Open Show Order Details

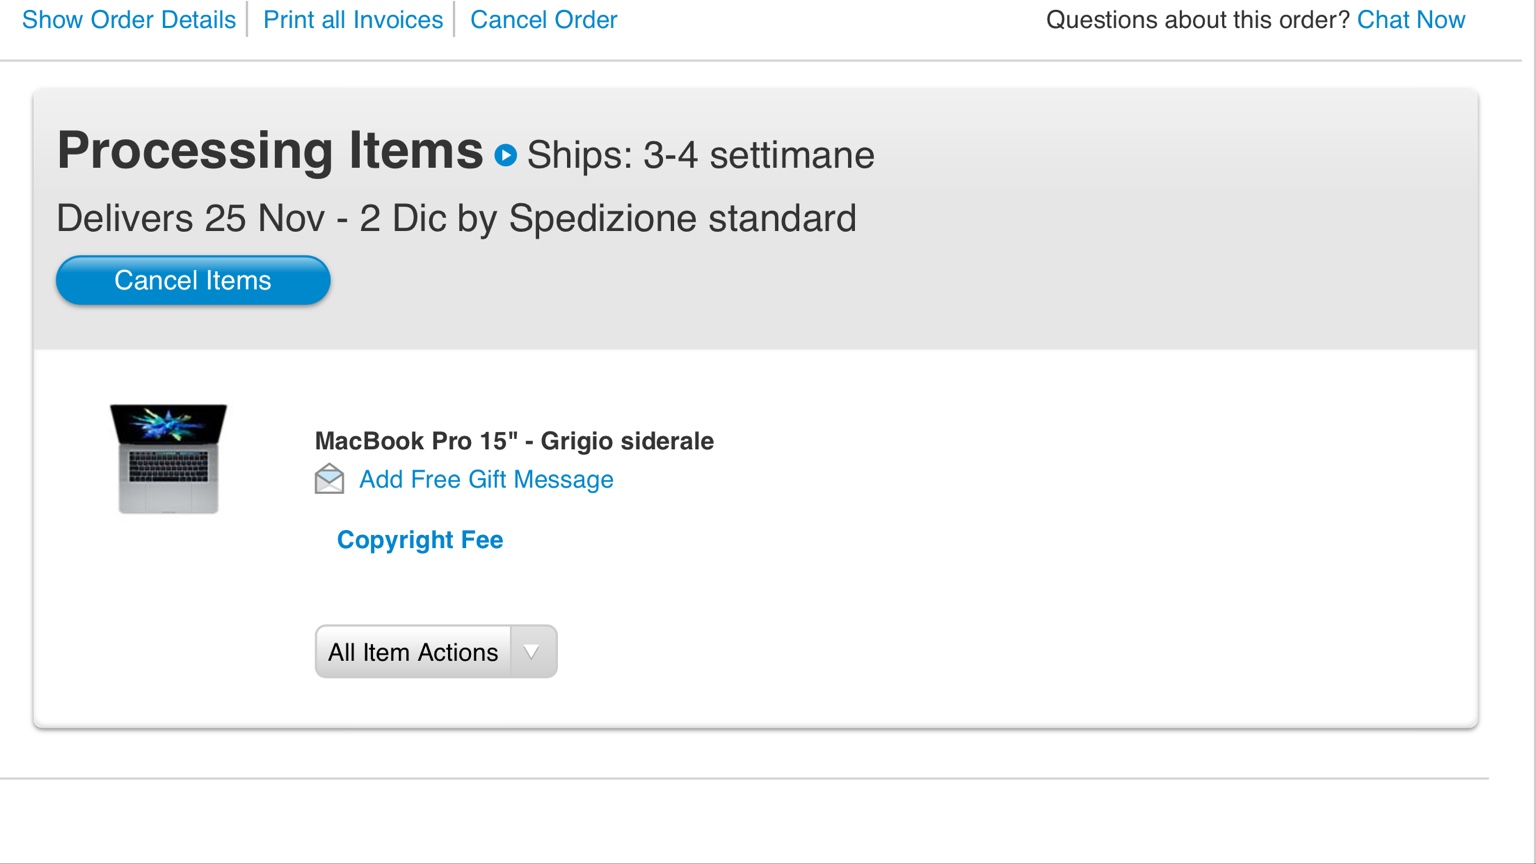click(129, 20)
